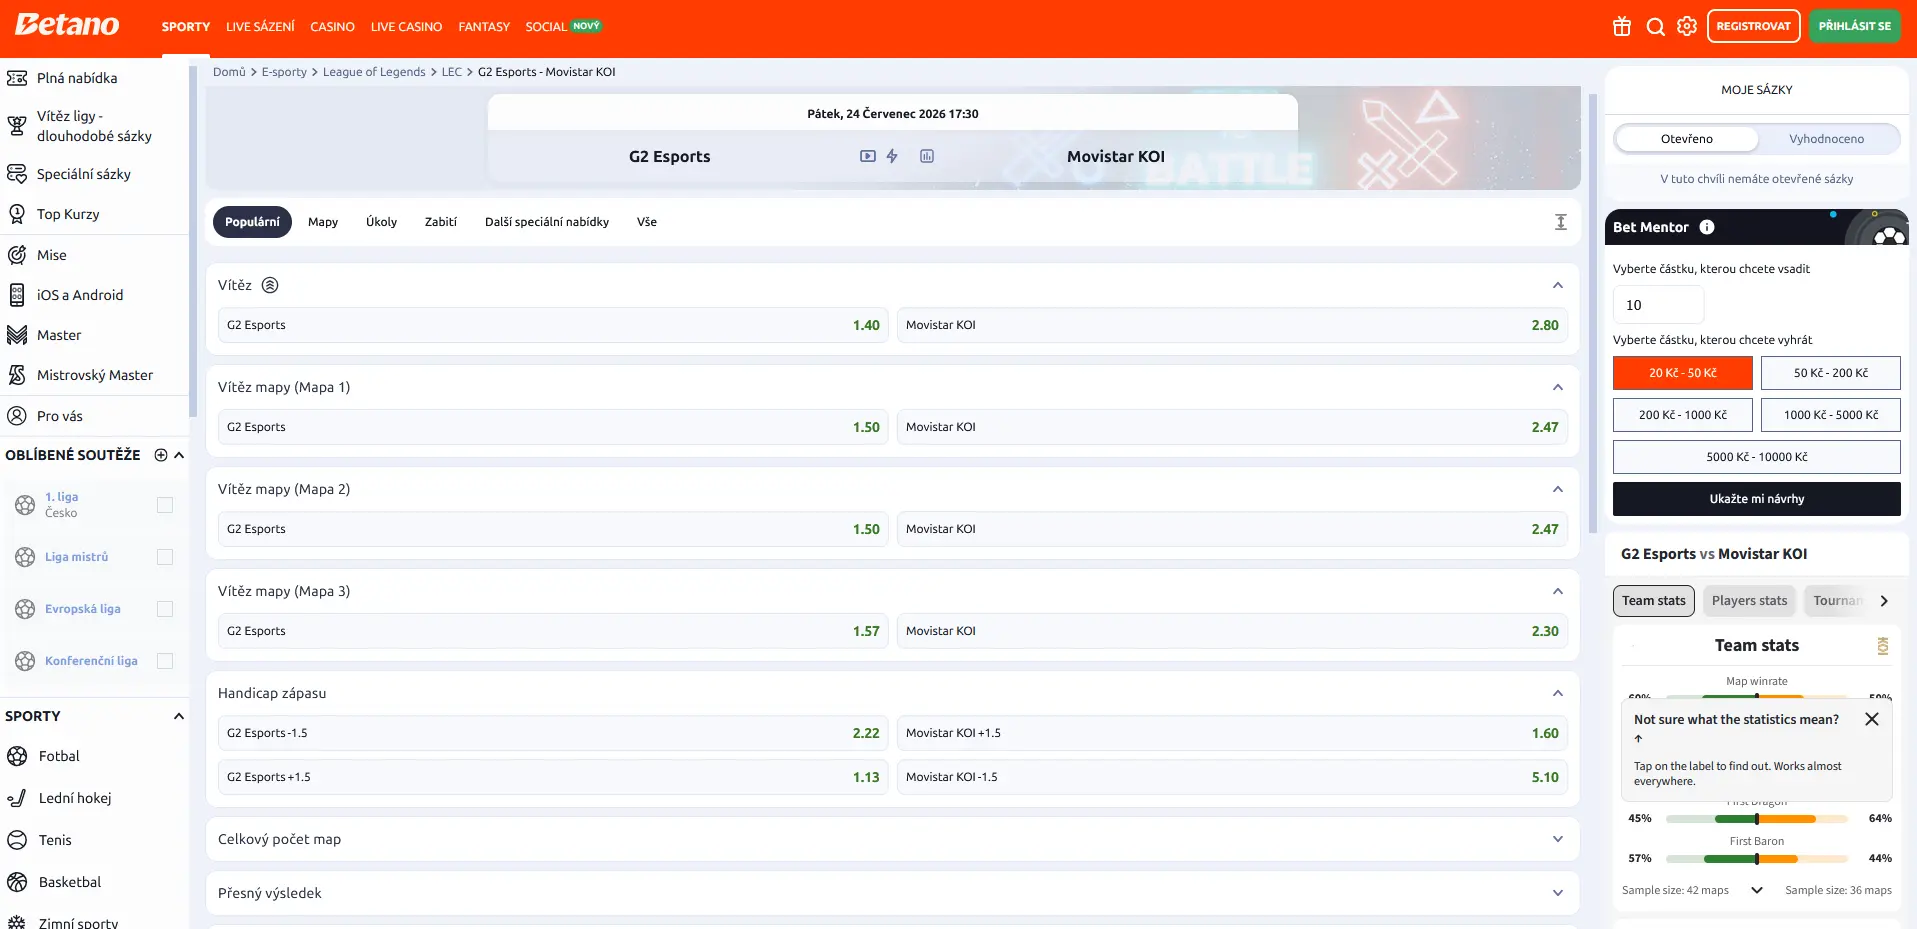The height and width of the screenshot is (929, 1917).
Task: Click the Tenis sport icon
Action: tap(17, 840)
